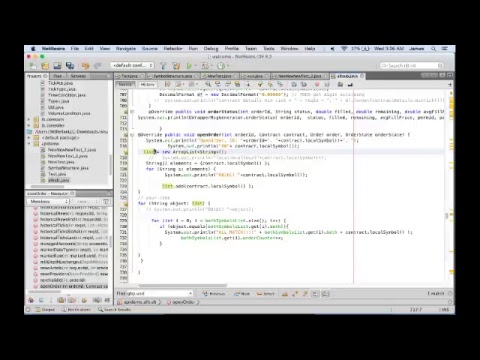Collapse the openOrder method fold marker
The height and width of the screenshot is (360, 480).
(x=132, y=135)
